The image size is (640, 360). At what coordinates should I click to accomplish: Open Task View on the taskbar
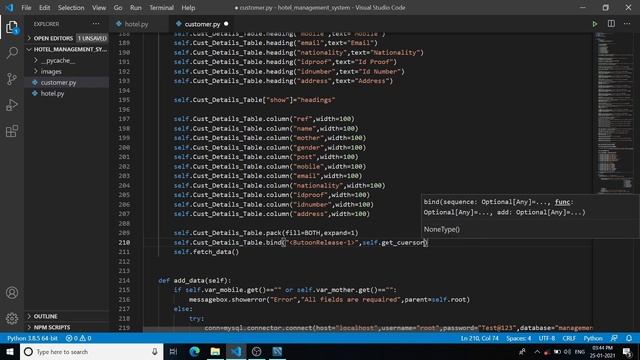[x=173, y=351]
